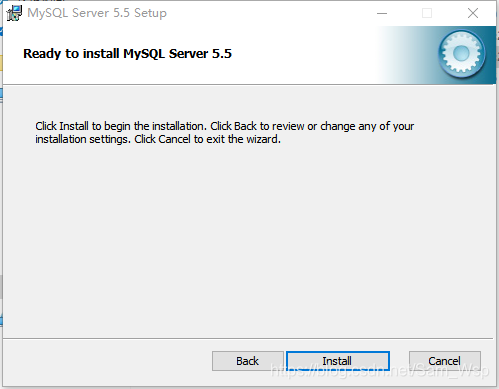Click the 'Ready to install MySQL Server 5.5' heading
This screenshot has width=499, height=389.
(127, 53)
